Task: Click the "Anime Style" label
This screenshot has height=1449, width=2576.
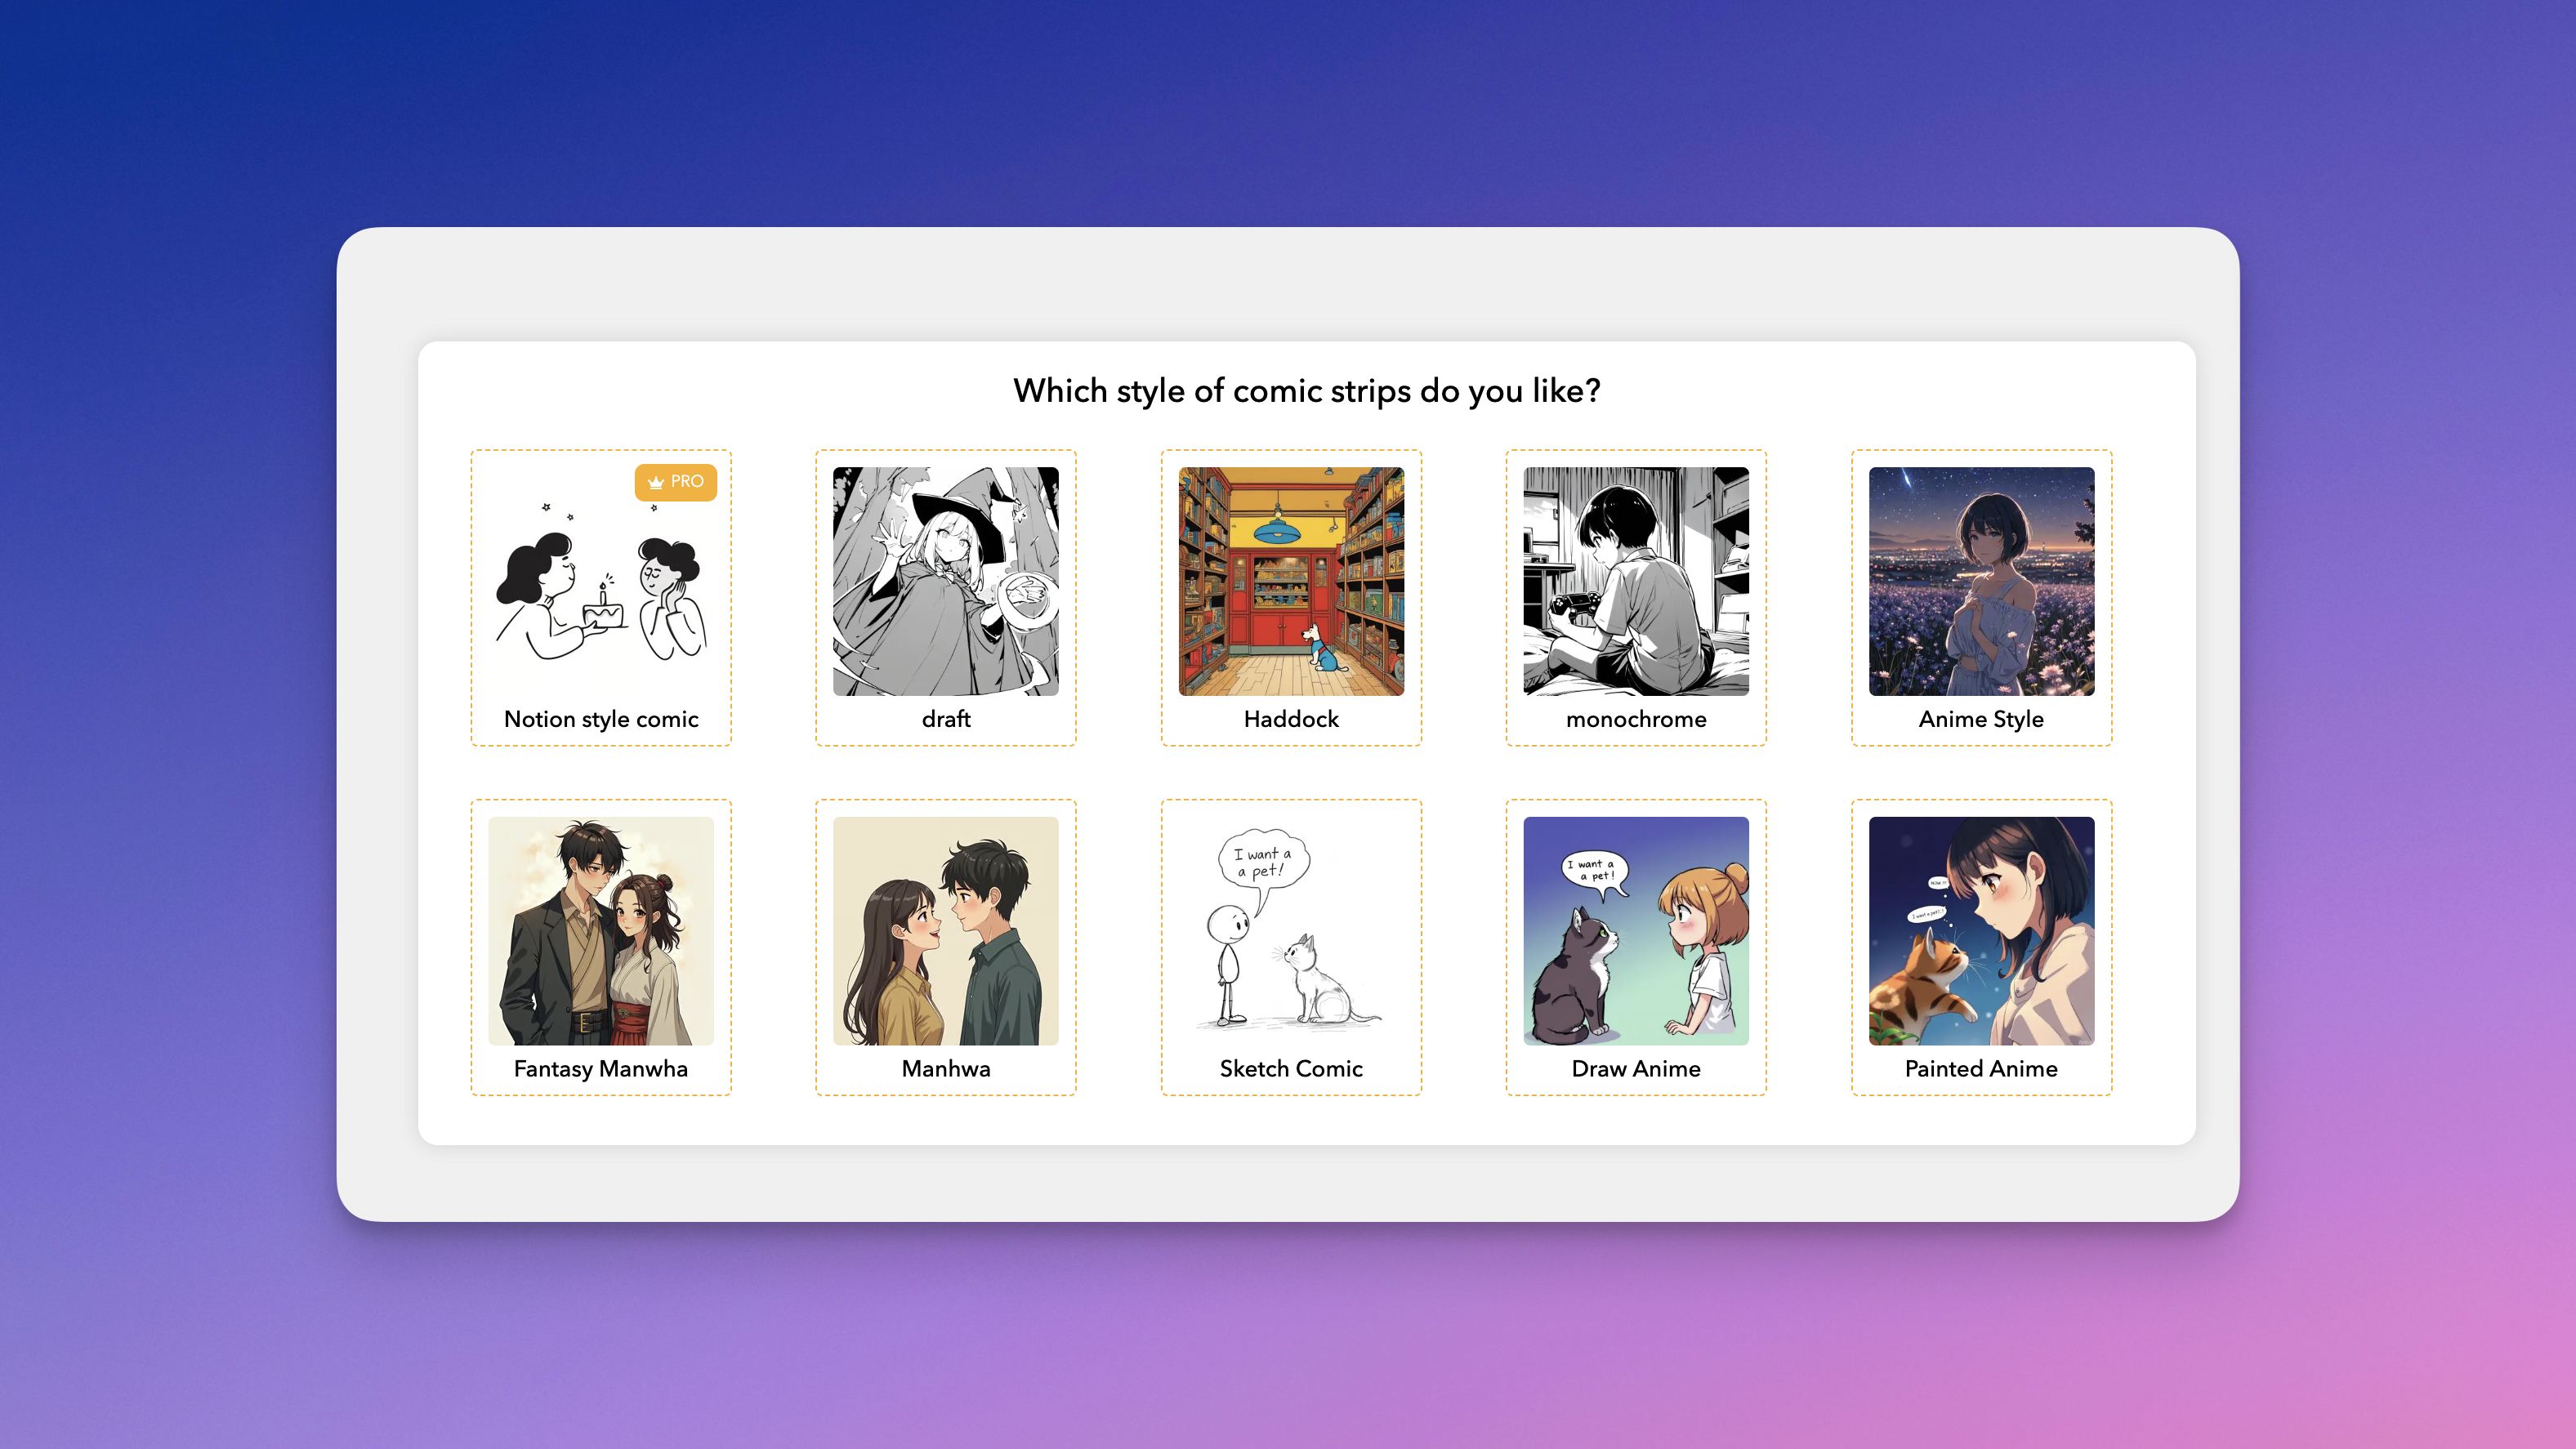Action: [x=1980, y=719]
